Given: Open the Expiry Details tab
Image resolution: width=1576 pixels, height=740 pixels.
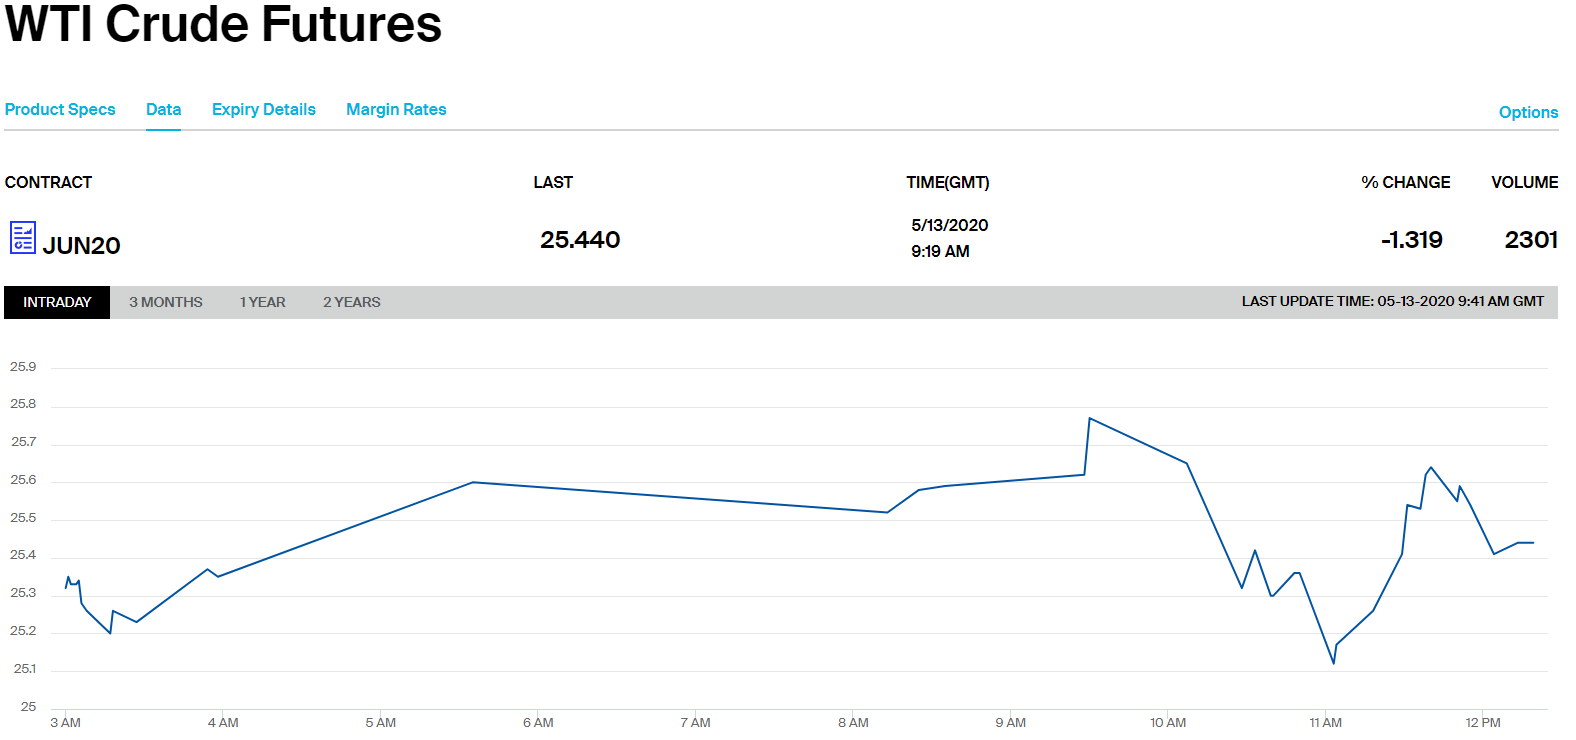Looking at the screenshot, I should coord(264,110).
